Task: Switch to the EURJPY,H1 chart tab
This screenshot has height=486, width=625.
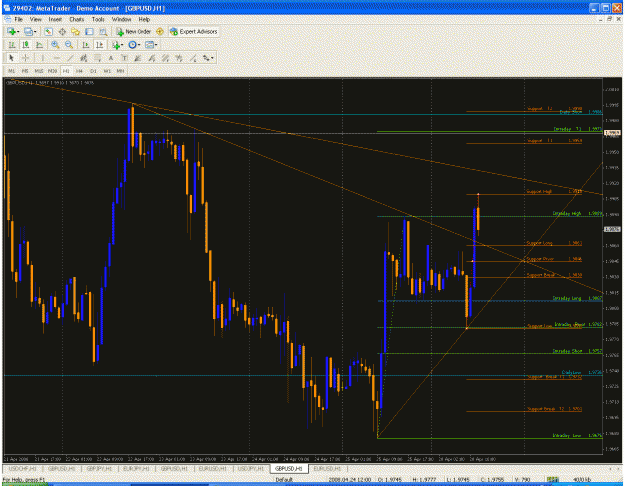Action: [x=136, y=469]
